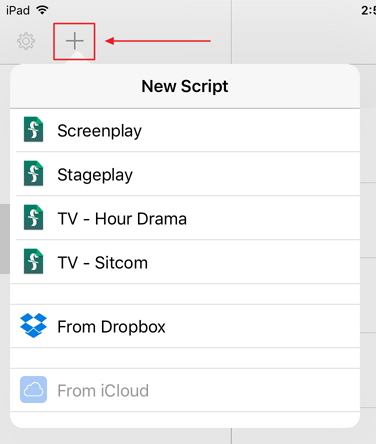Image resolution: width=376 pixels, height=444 pixels.
Task: Import a script From Dropbox
Action: [185, 326]
